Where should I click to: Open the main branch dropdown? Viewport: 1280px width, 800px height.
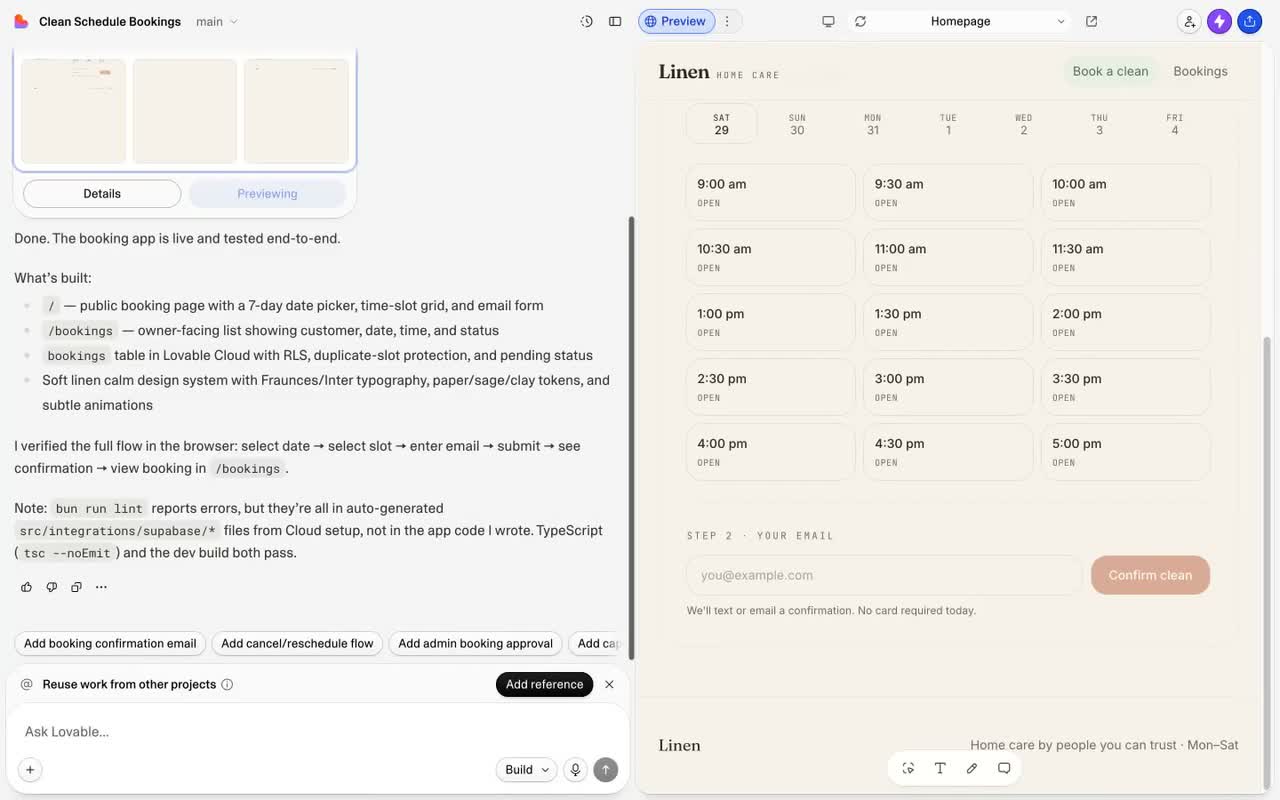point(217,21)
